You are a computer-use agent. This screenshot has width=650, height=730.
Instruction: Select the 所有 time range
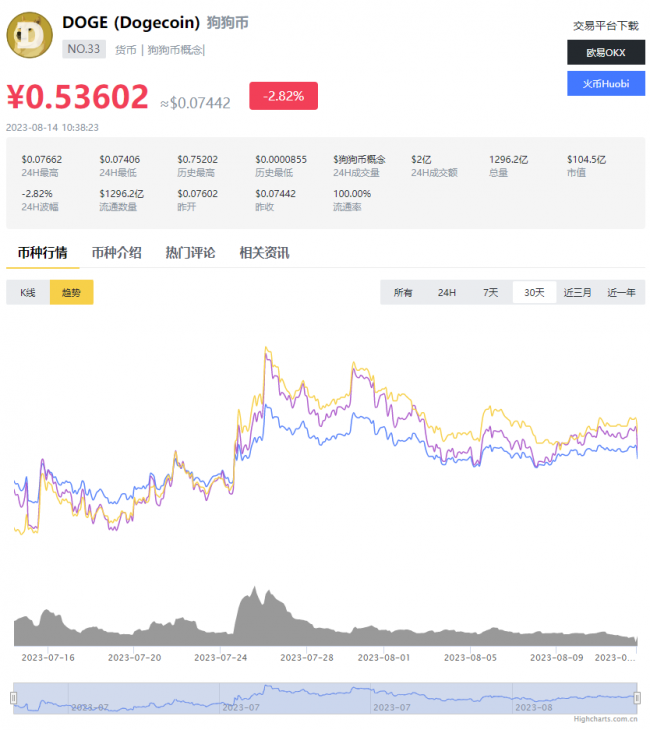coord(403,292)
